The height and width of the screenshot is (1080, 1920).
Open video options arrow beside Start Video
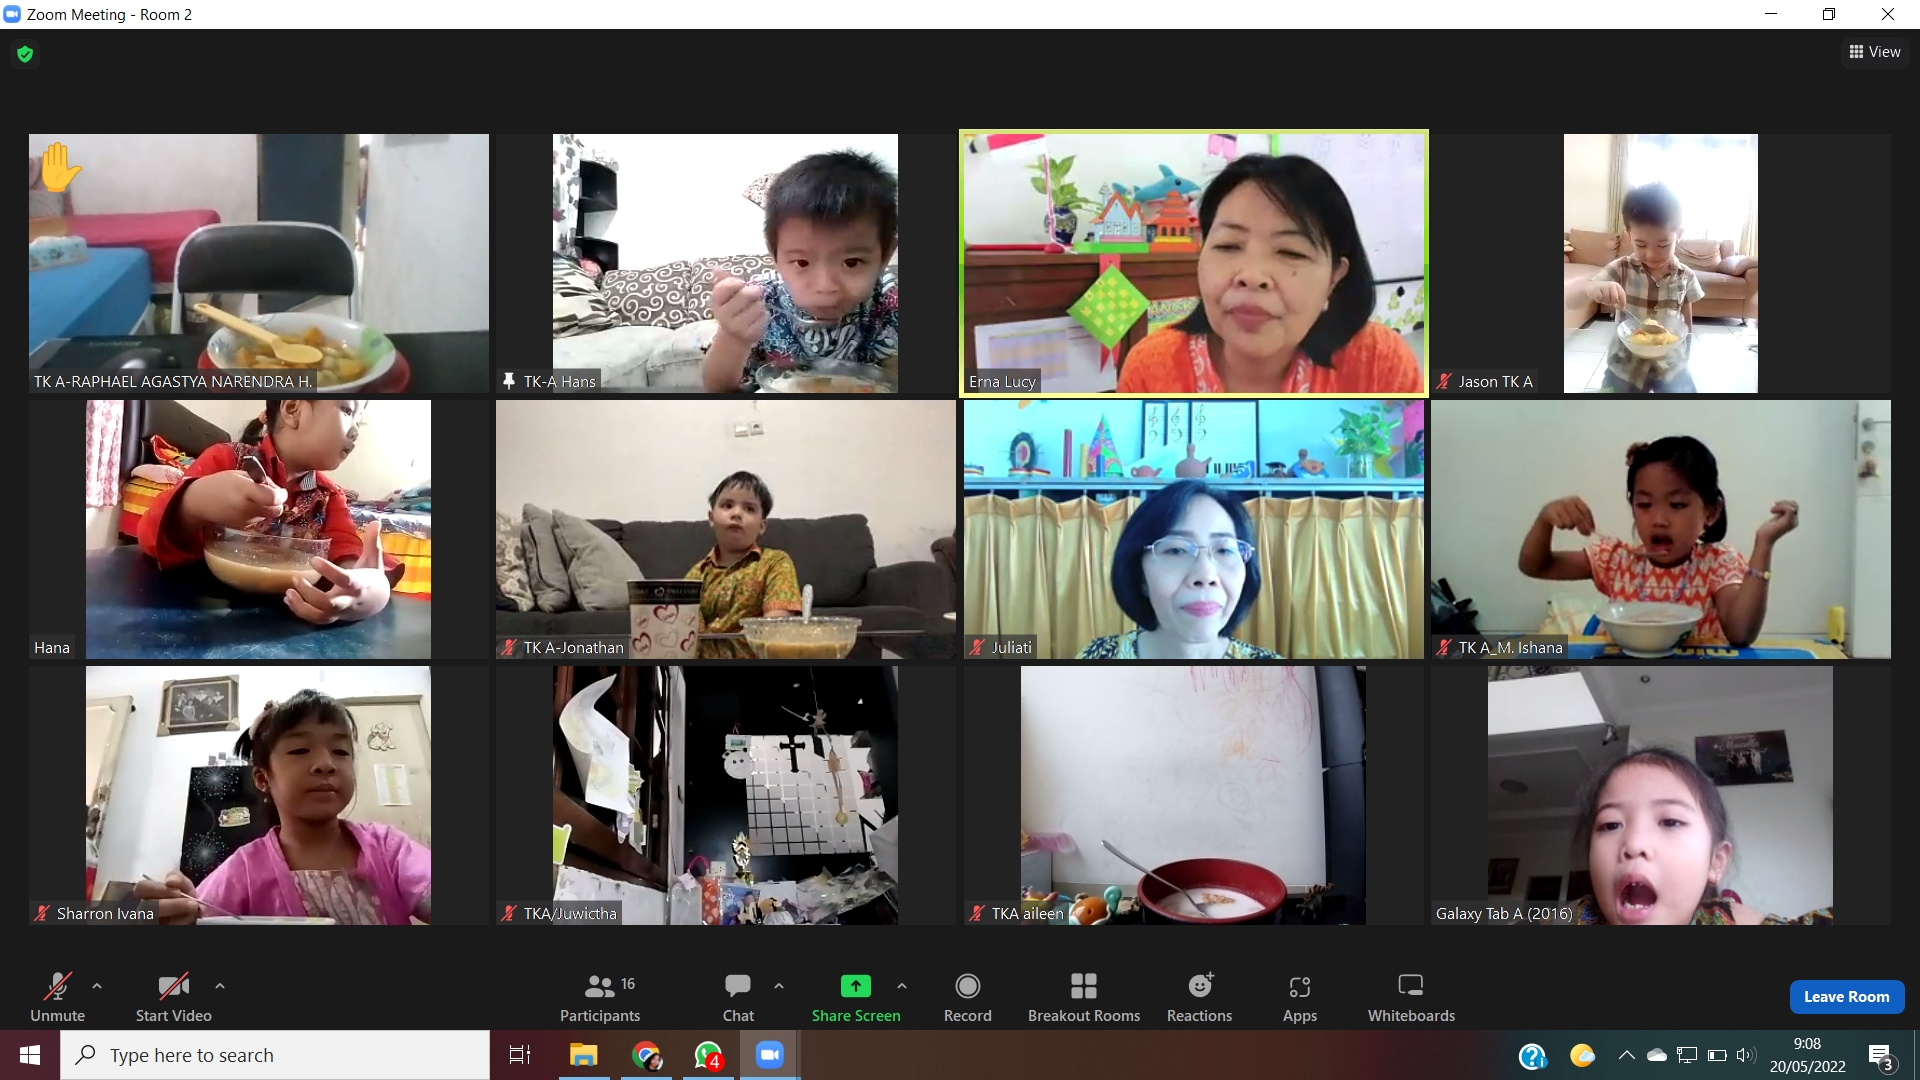(x=220, y=986)
